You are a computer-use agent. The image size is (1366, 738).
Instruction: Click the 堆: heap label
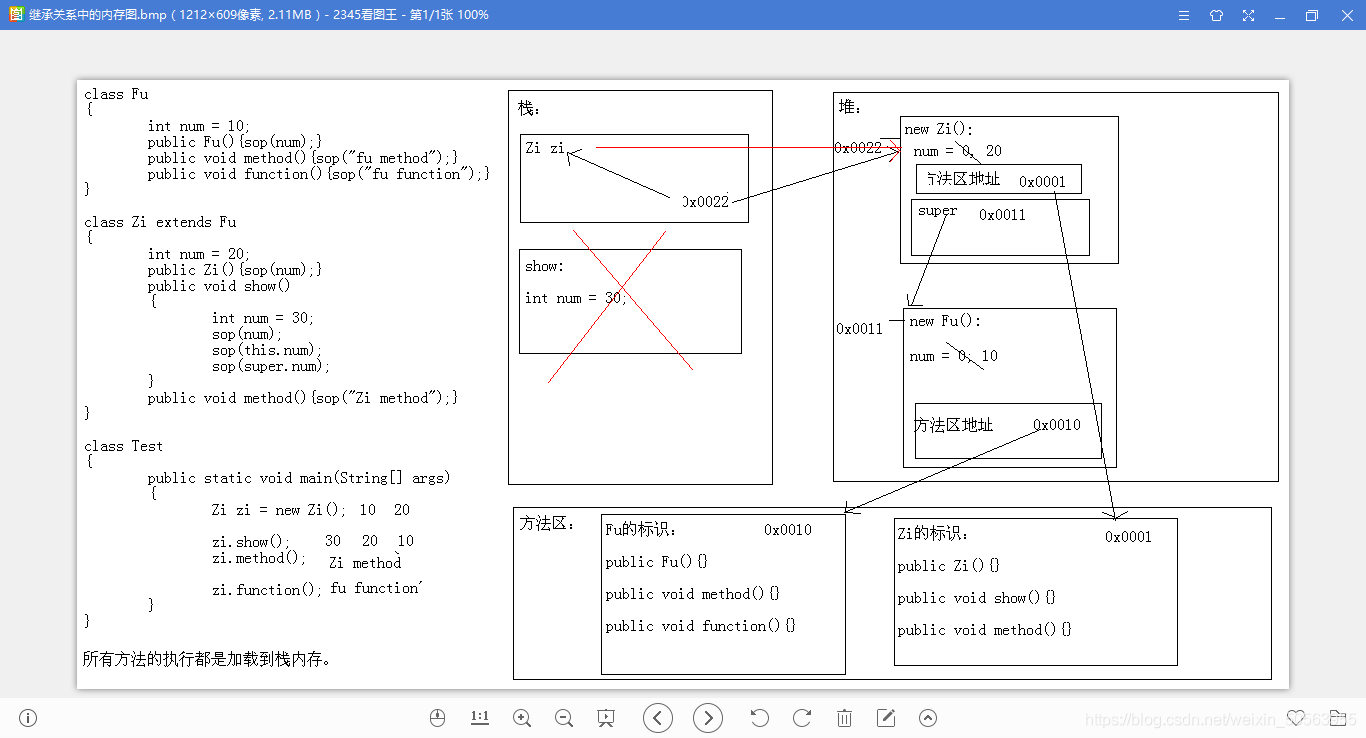point(850,106)
